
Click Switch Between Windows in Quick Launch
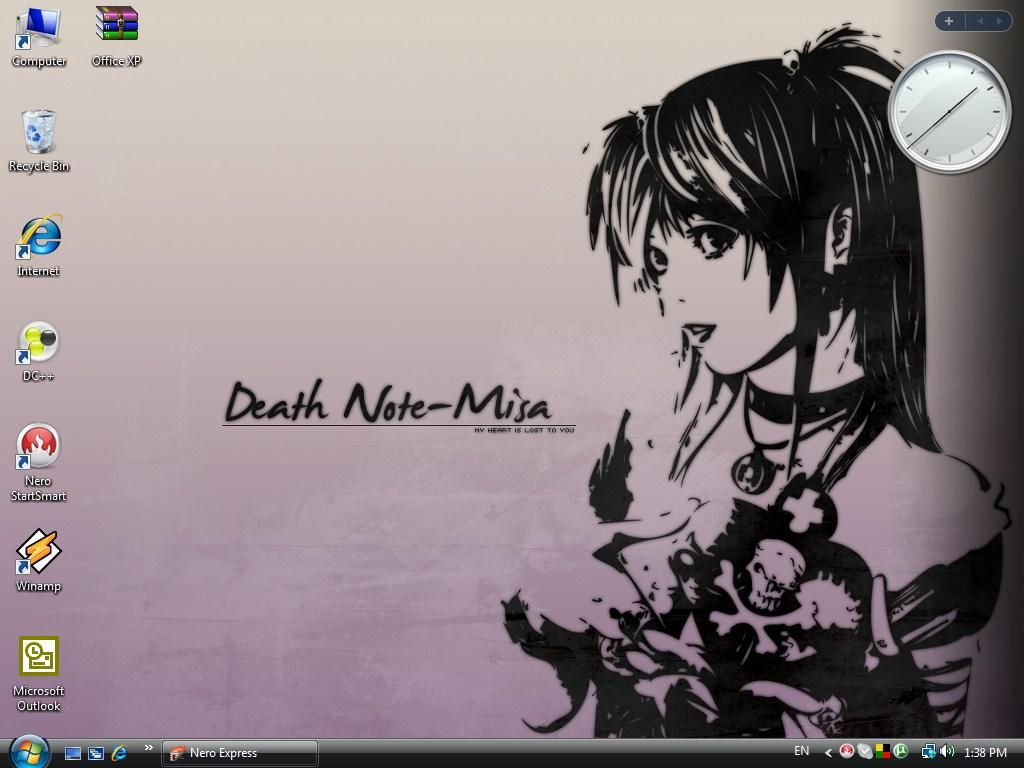pyautogui.click(x=95, y=753)
